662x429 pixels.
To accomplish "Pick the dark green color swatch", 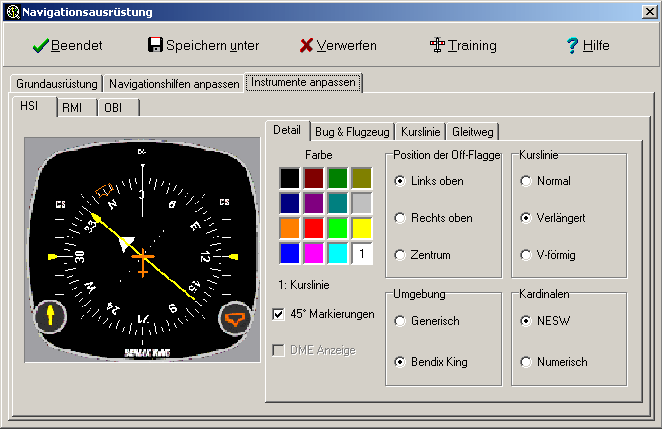I will pos(338,178).
